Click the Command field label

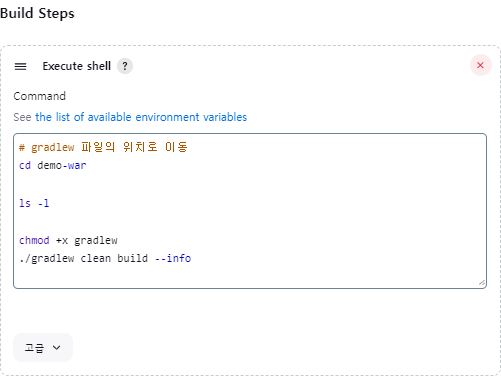[x=40, y=96]
